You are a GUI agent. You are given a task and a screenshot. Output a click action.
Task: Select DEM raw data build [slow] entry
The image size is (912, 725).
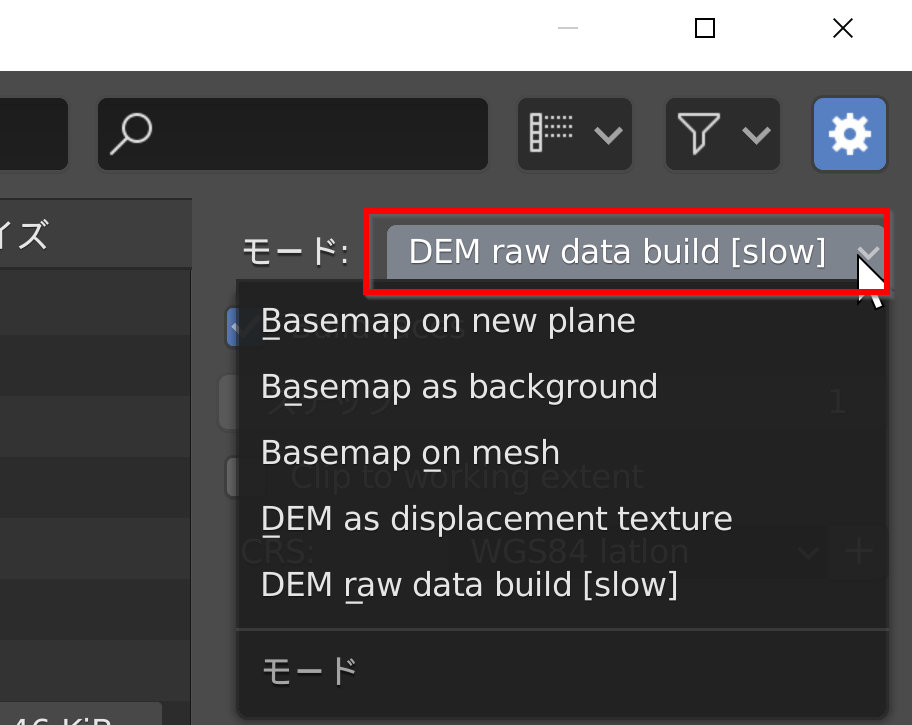tap(469, 585)
